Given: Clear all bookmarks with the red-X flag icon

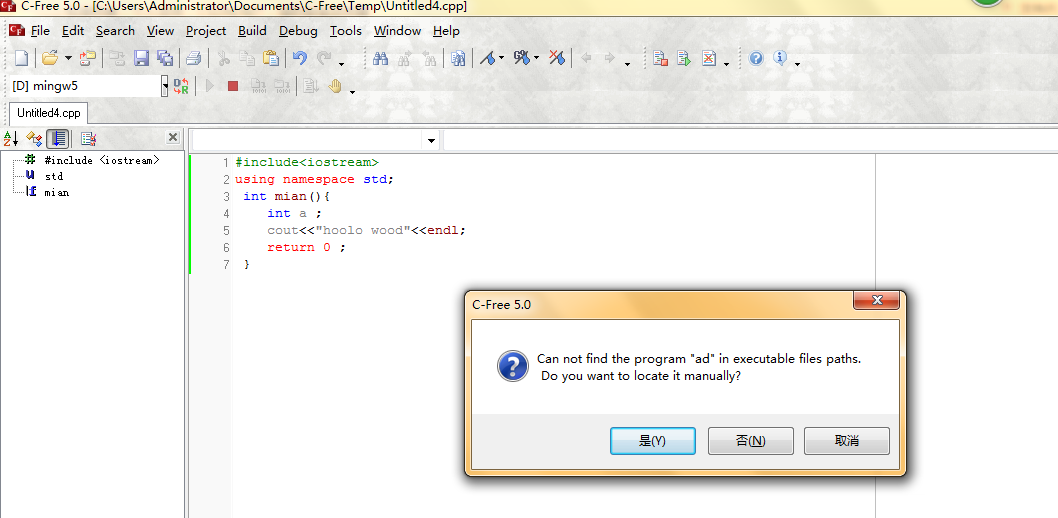Looking at the screenshot, I should (x=557, y=58).
